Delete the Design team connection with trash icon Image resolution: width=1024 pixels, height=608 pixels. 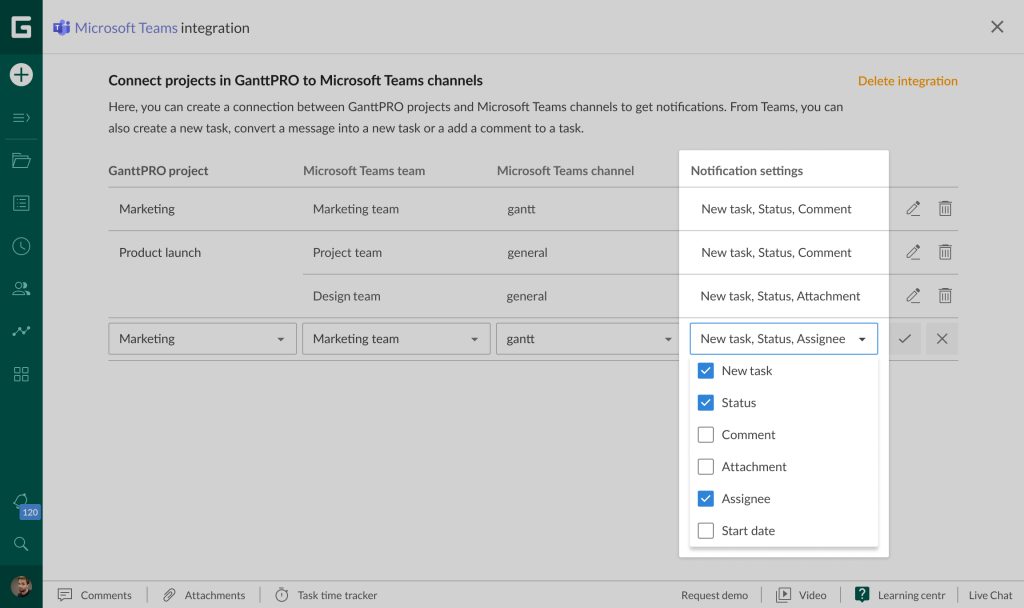944,296
